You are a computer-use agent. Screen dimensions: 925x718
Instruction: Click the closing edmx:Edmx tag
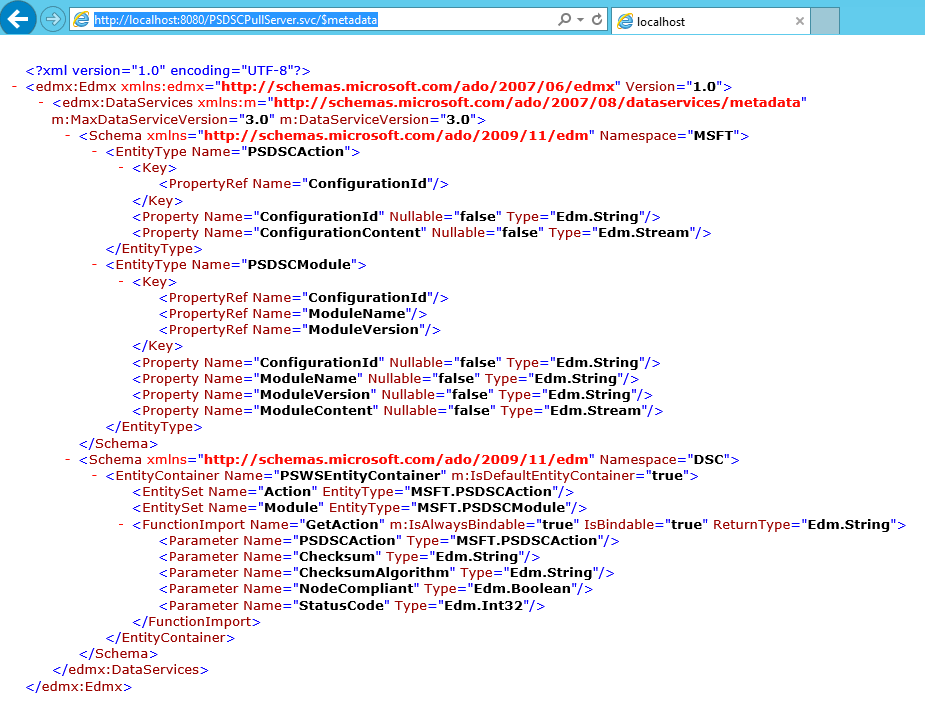(x=78, y=687)
